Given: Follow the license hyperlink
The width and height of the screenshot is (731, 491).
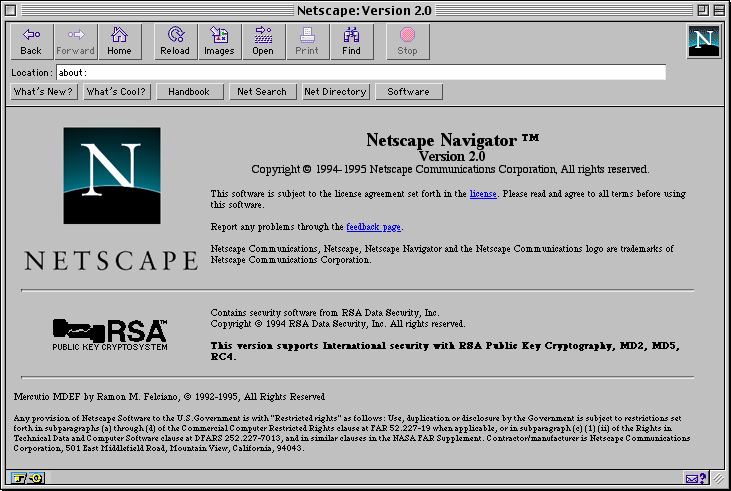Looking at the screenshot, I should pyautogui.click(x=483, y=194).
